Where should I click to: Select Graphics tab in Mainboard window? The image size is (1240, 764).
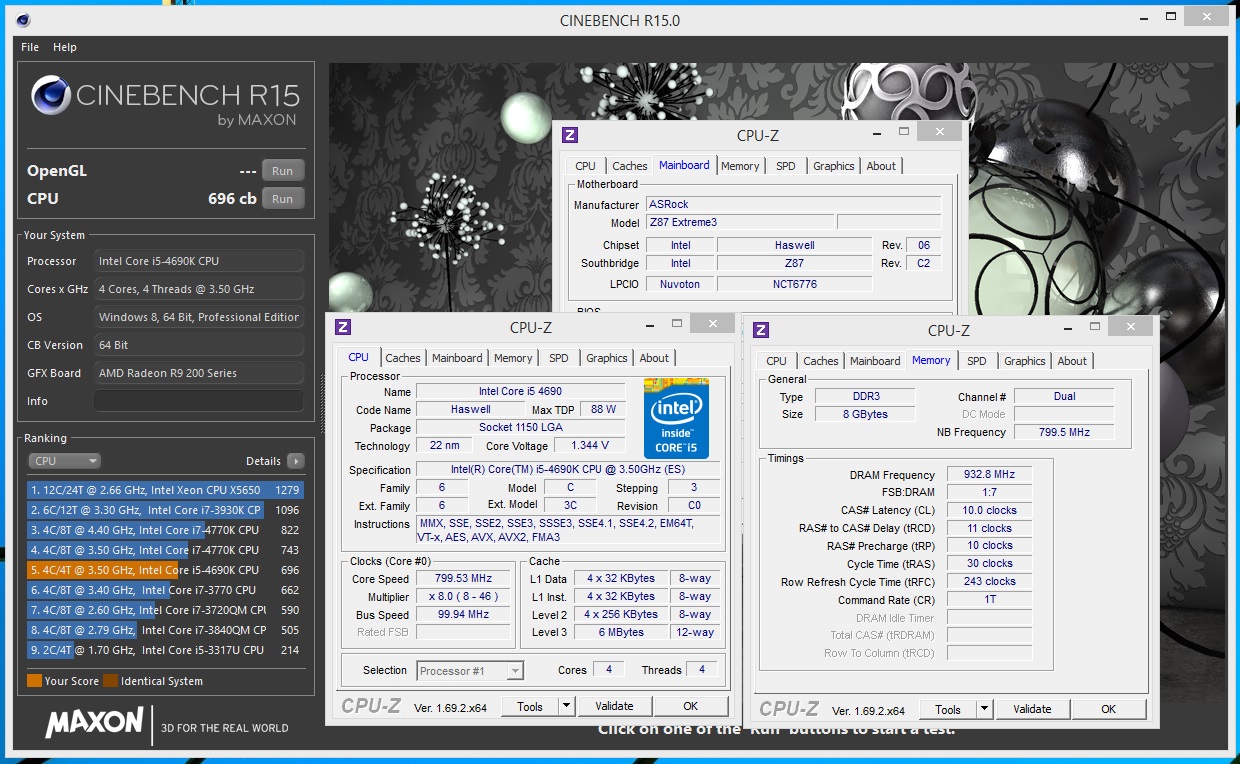point(834,166)
